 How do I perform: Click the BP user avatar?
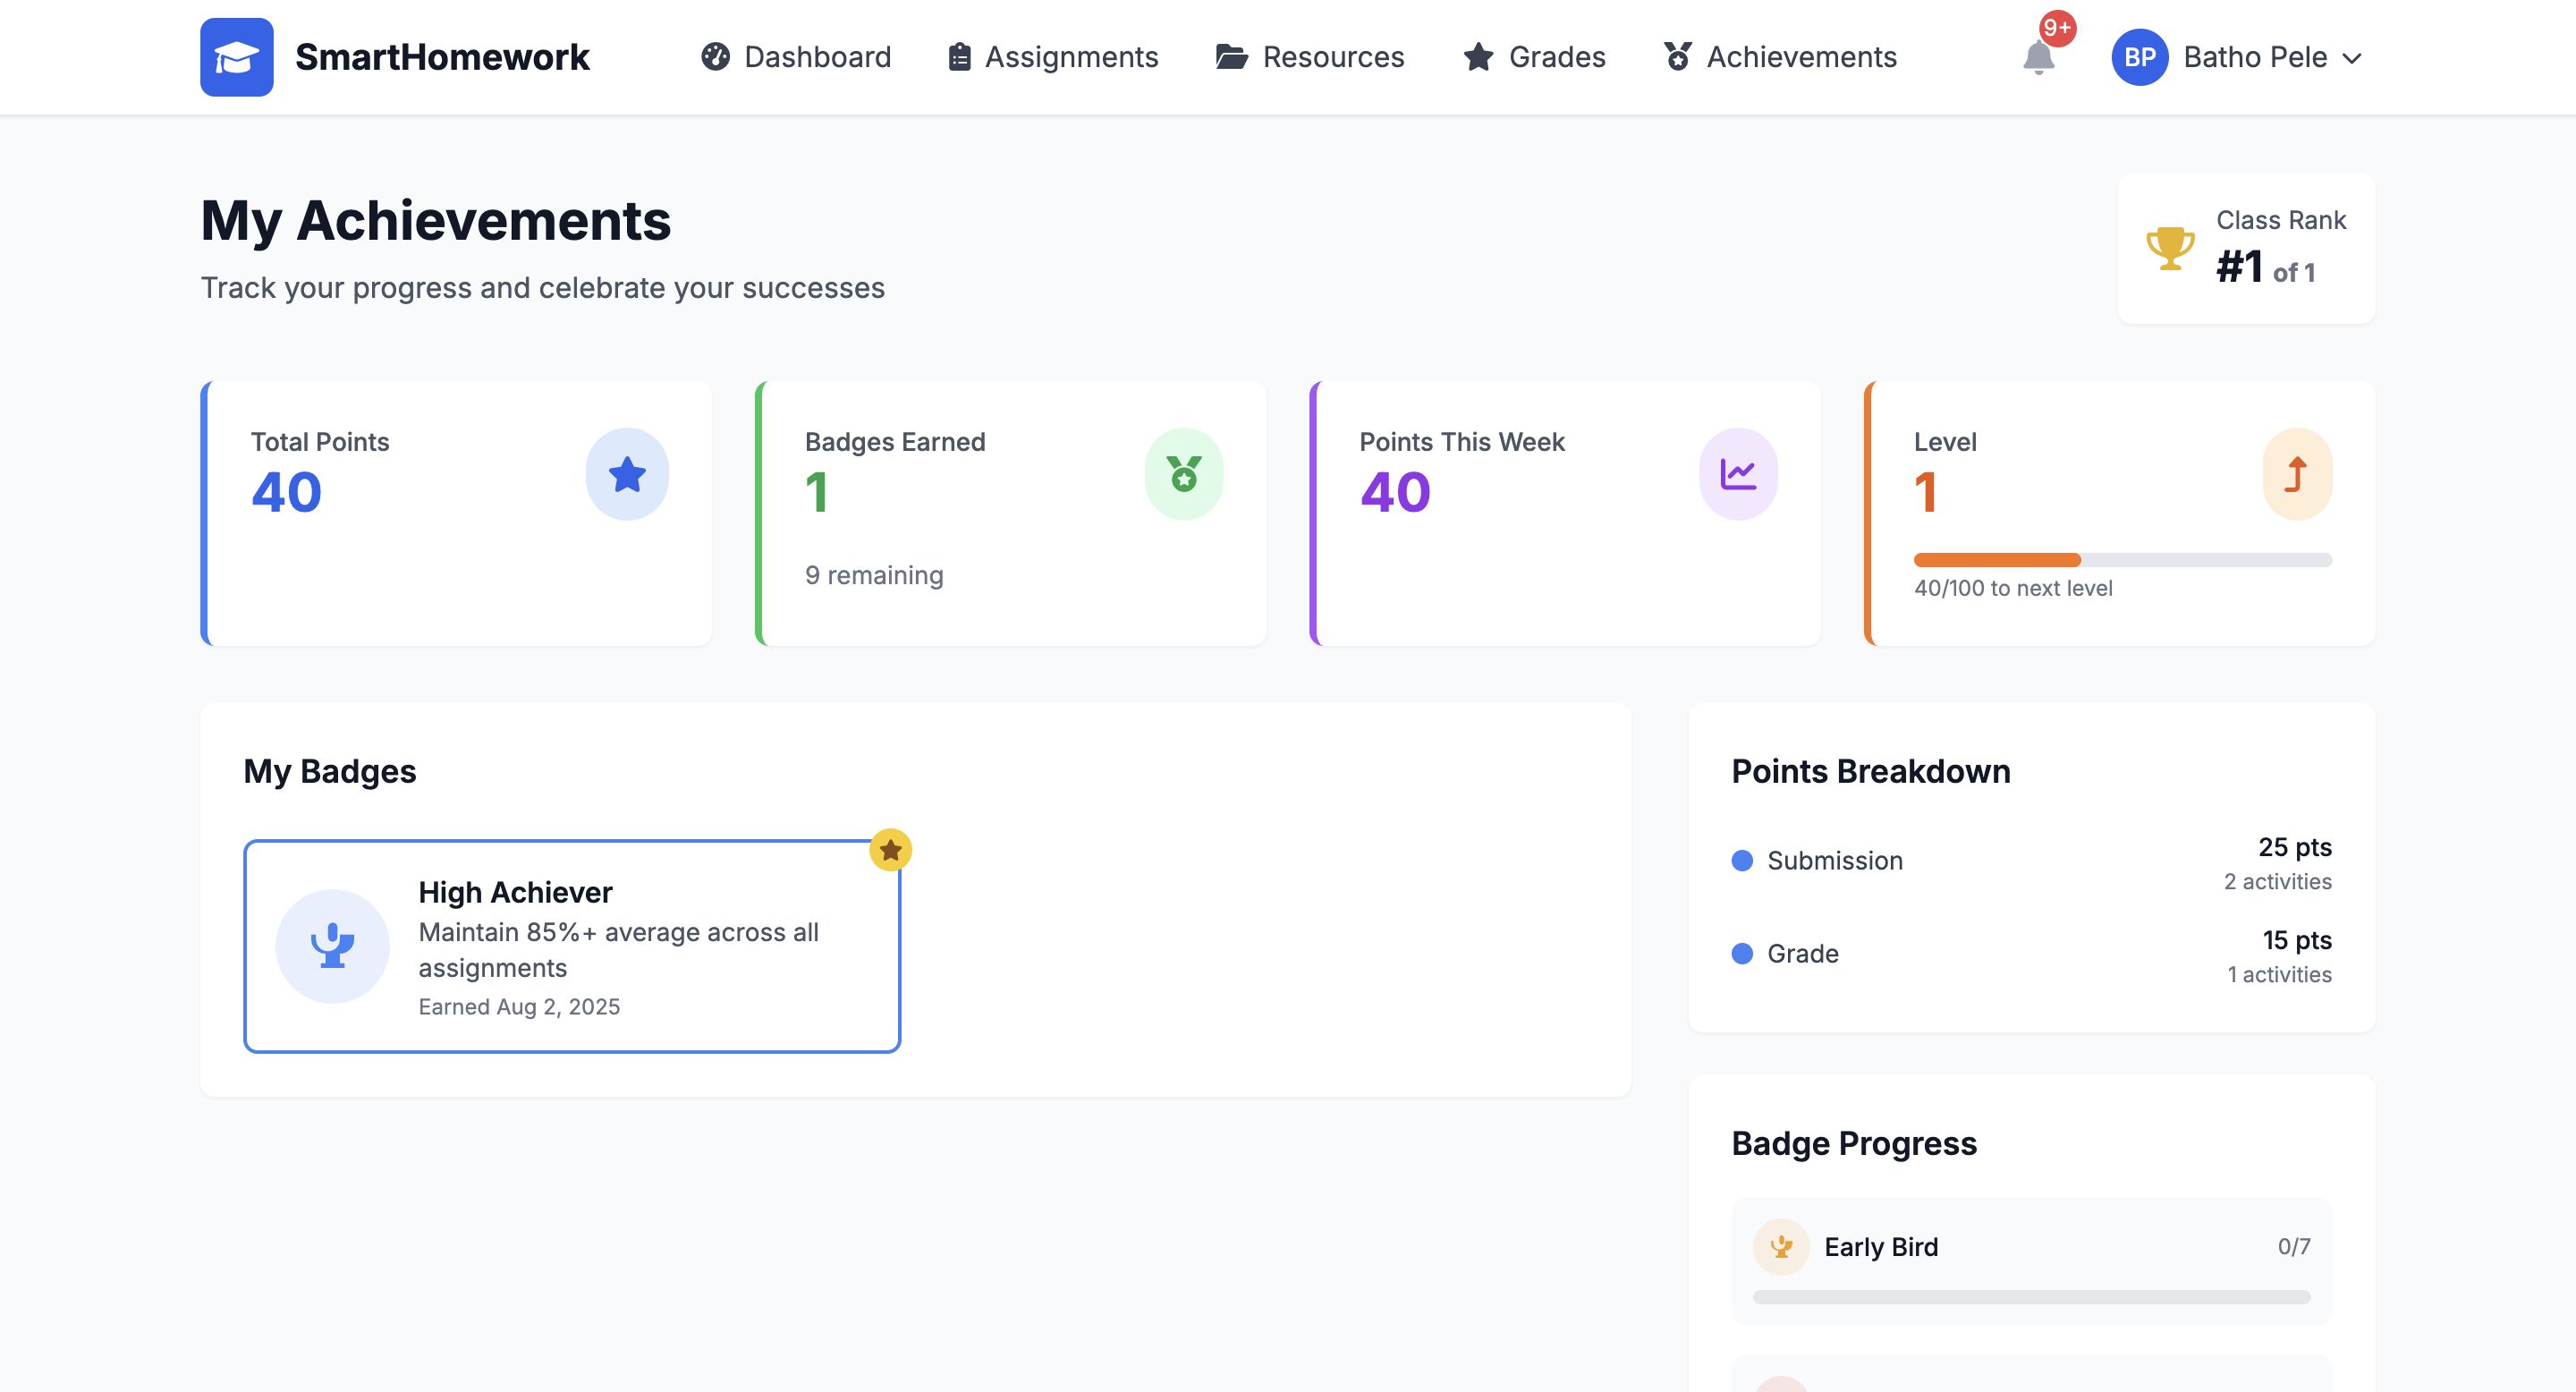2139,57
